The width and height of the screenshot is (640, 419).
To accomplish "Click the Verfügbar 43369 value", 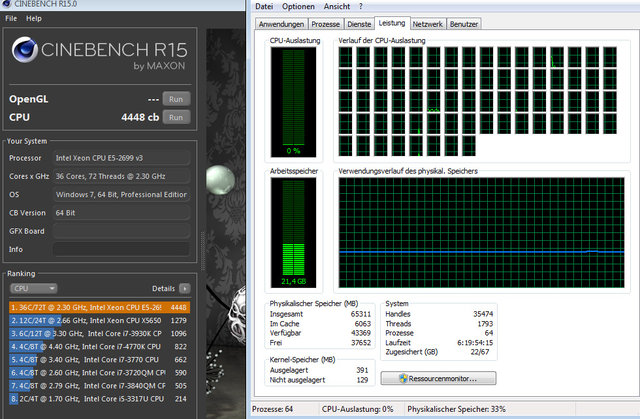I will 360,333.
